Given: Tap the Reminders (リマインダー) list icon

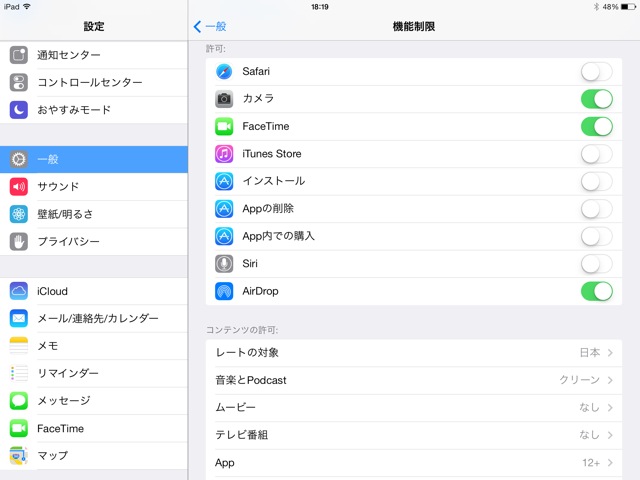Looking at the screenshot, I should click(x=19, y=373).
